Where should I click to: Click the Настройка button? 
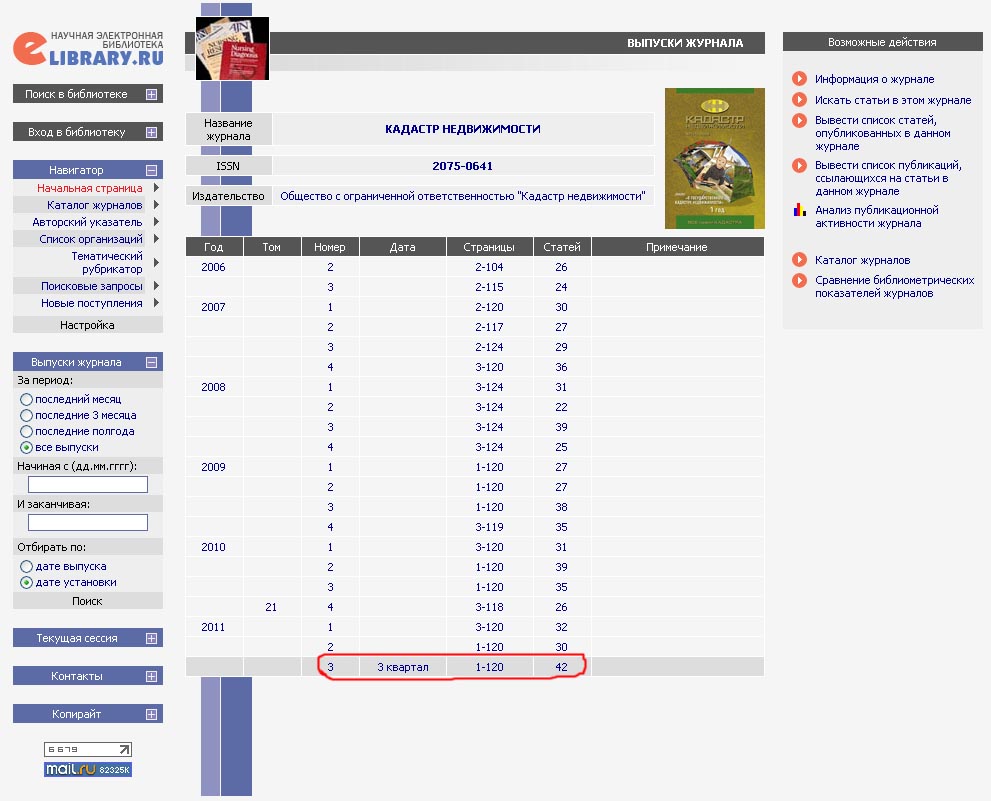[87, 325]
